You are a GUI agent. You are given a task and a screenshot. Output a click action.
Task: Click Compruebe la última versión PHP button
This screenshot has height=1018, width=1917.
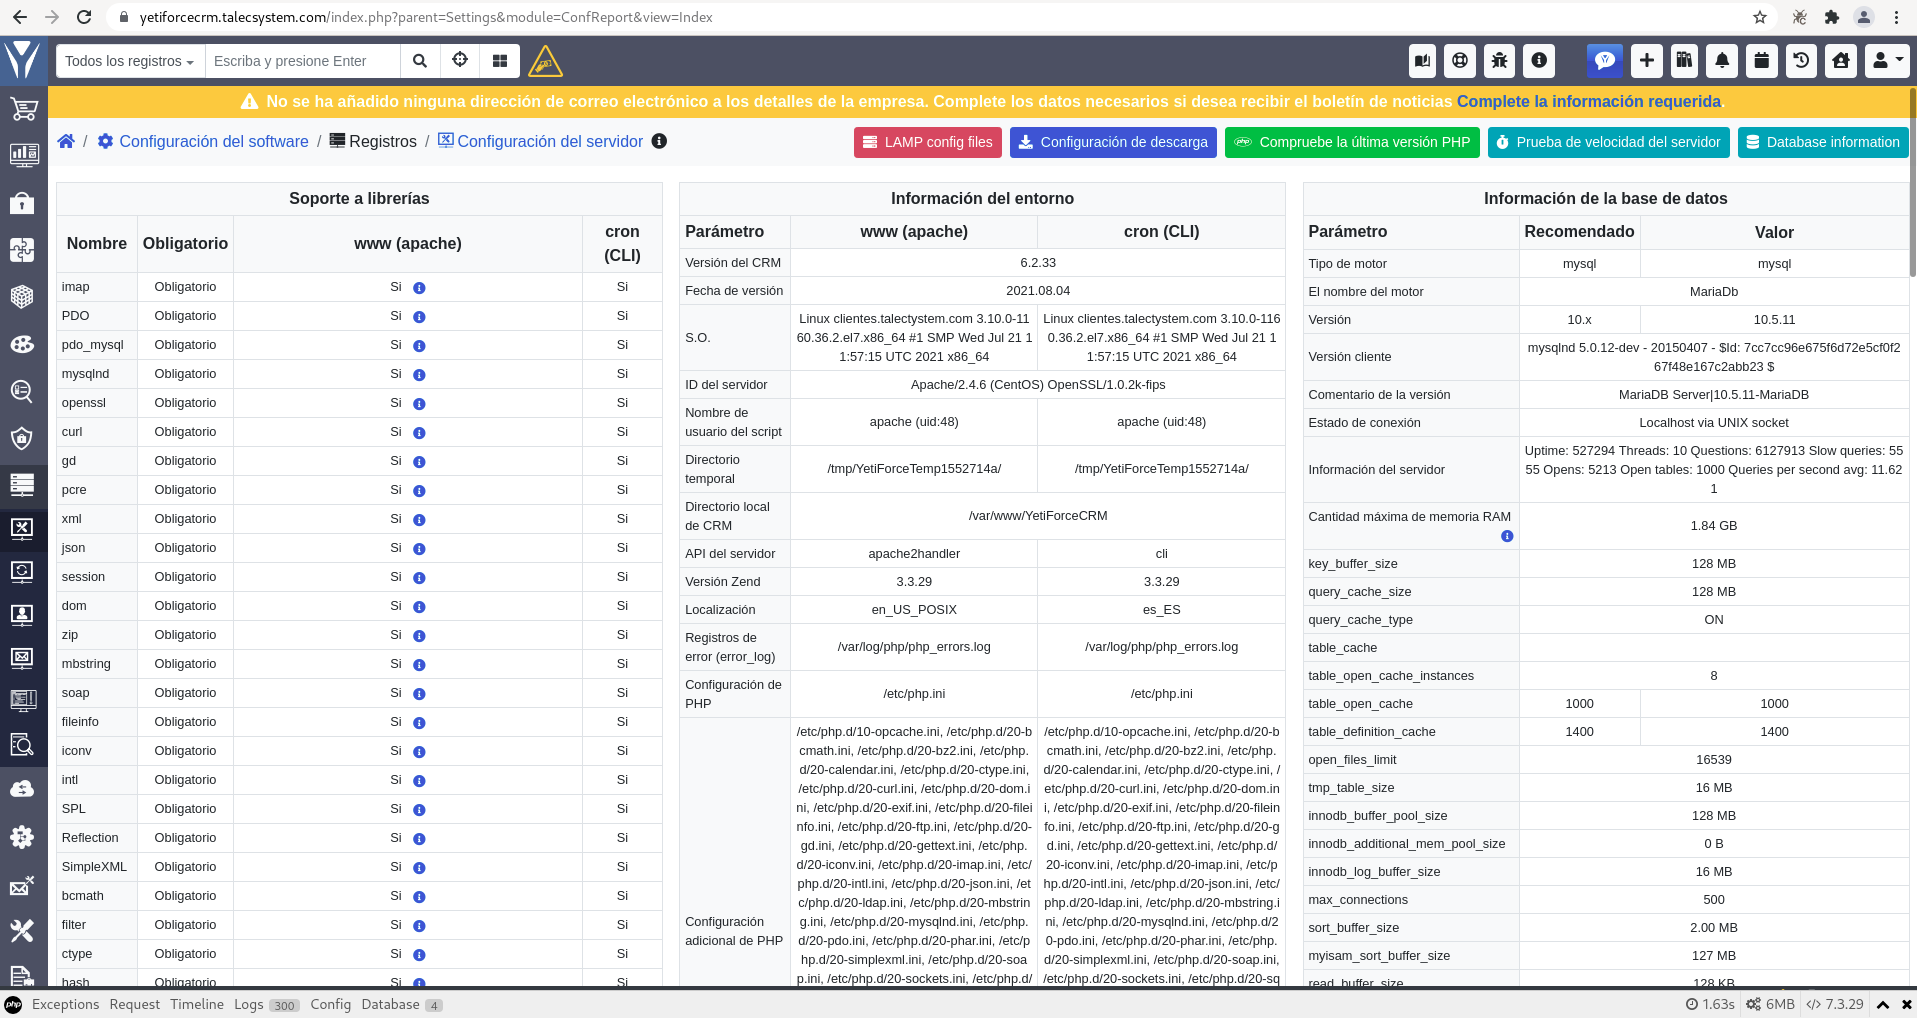pos(1352,142)
